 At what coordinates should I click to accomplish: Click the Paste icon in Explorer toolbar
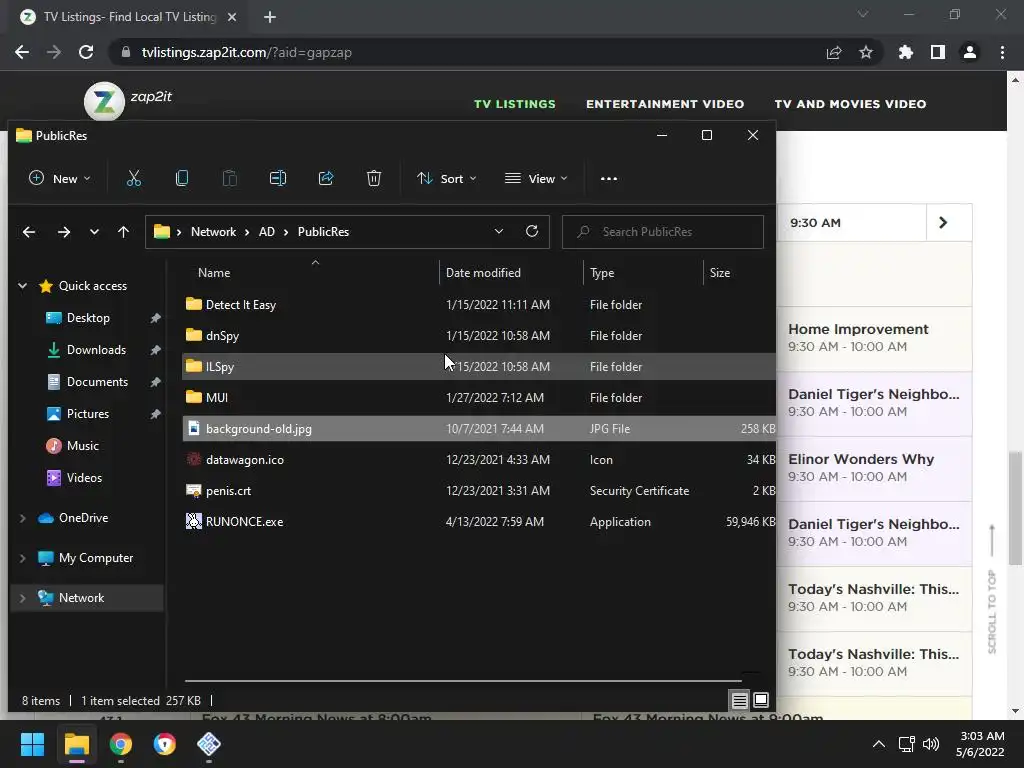(x=230, y=178)
